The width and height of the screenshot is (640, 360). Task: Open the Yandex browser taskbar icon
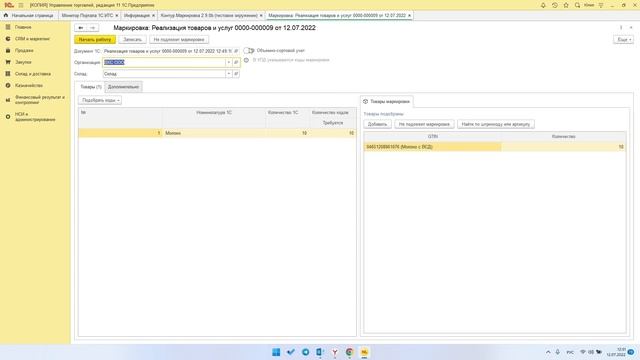point(335,352)
